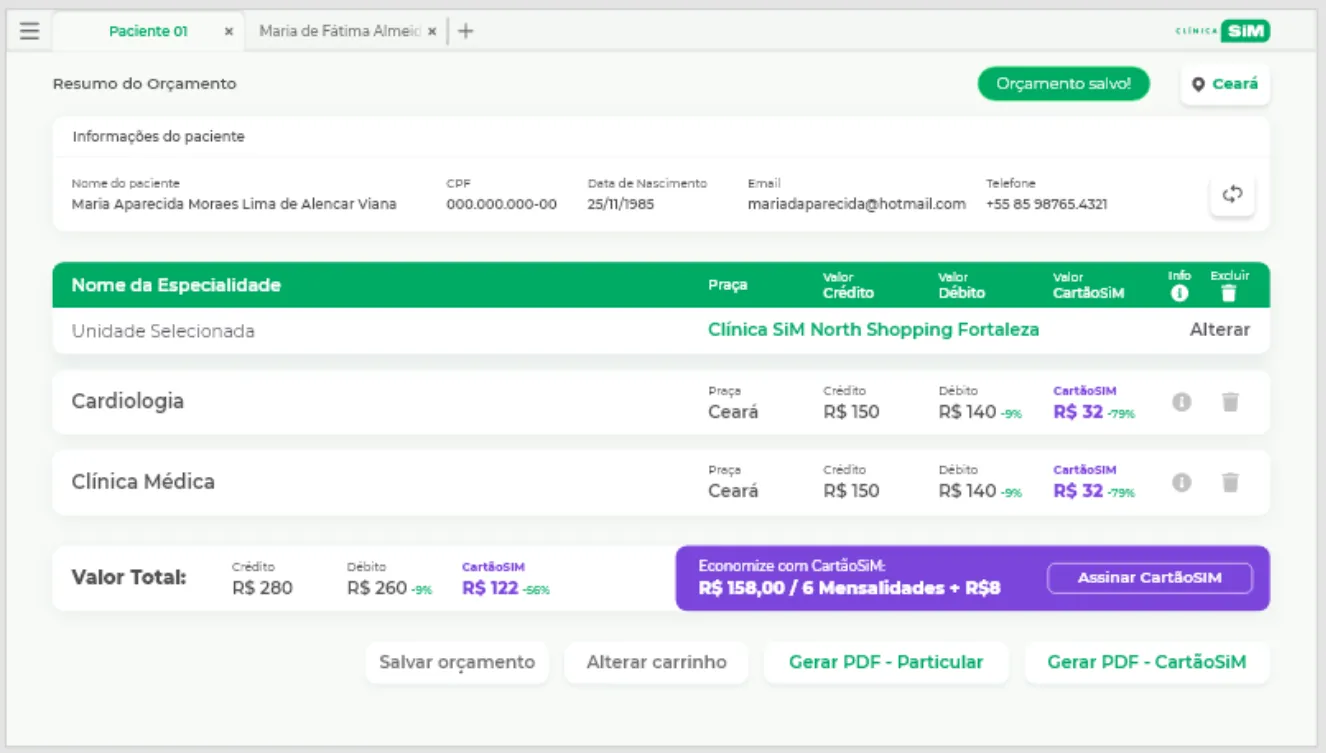Switch to Maria de Fátima tab

coord(339,31)
